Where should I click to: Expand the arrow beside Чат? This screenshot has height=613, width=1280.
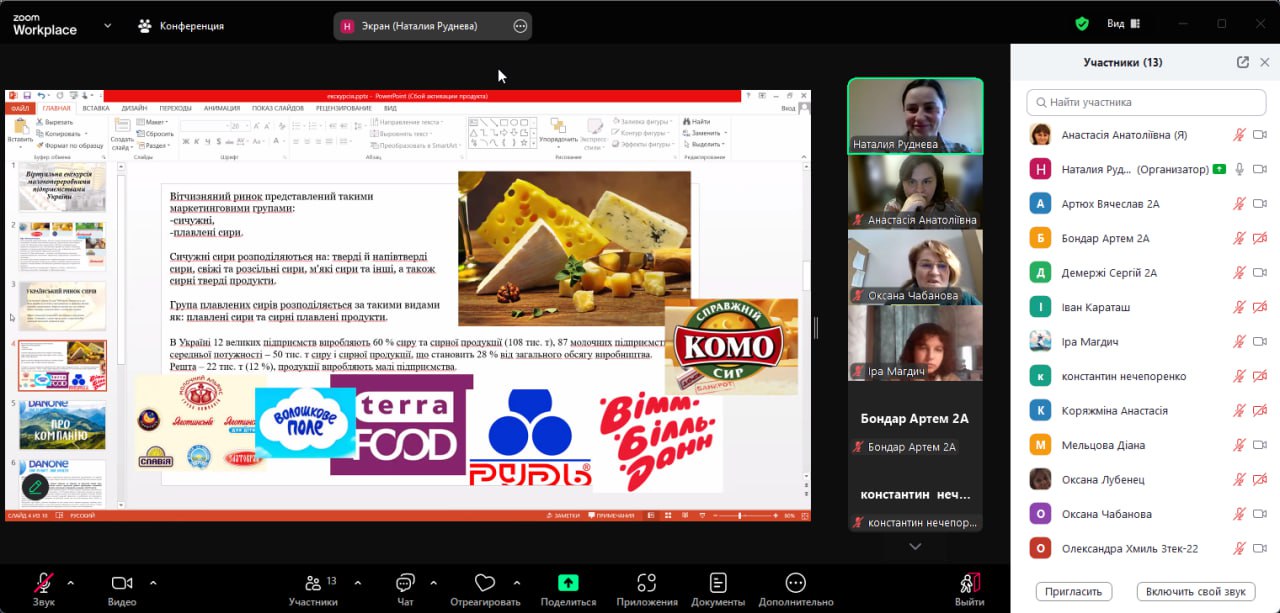pyautogui.click(x=433, y=582)
